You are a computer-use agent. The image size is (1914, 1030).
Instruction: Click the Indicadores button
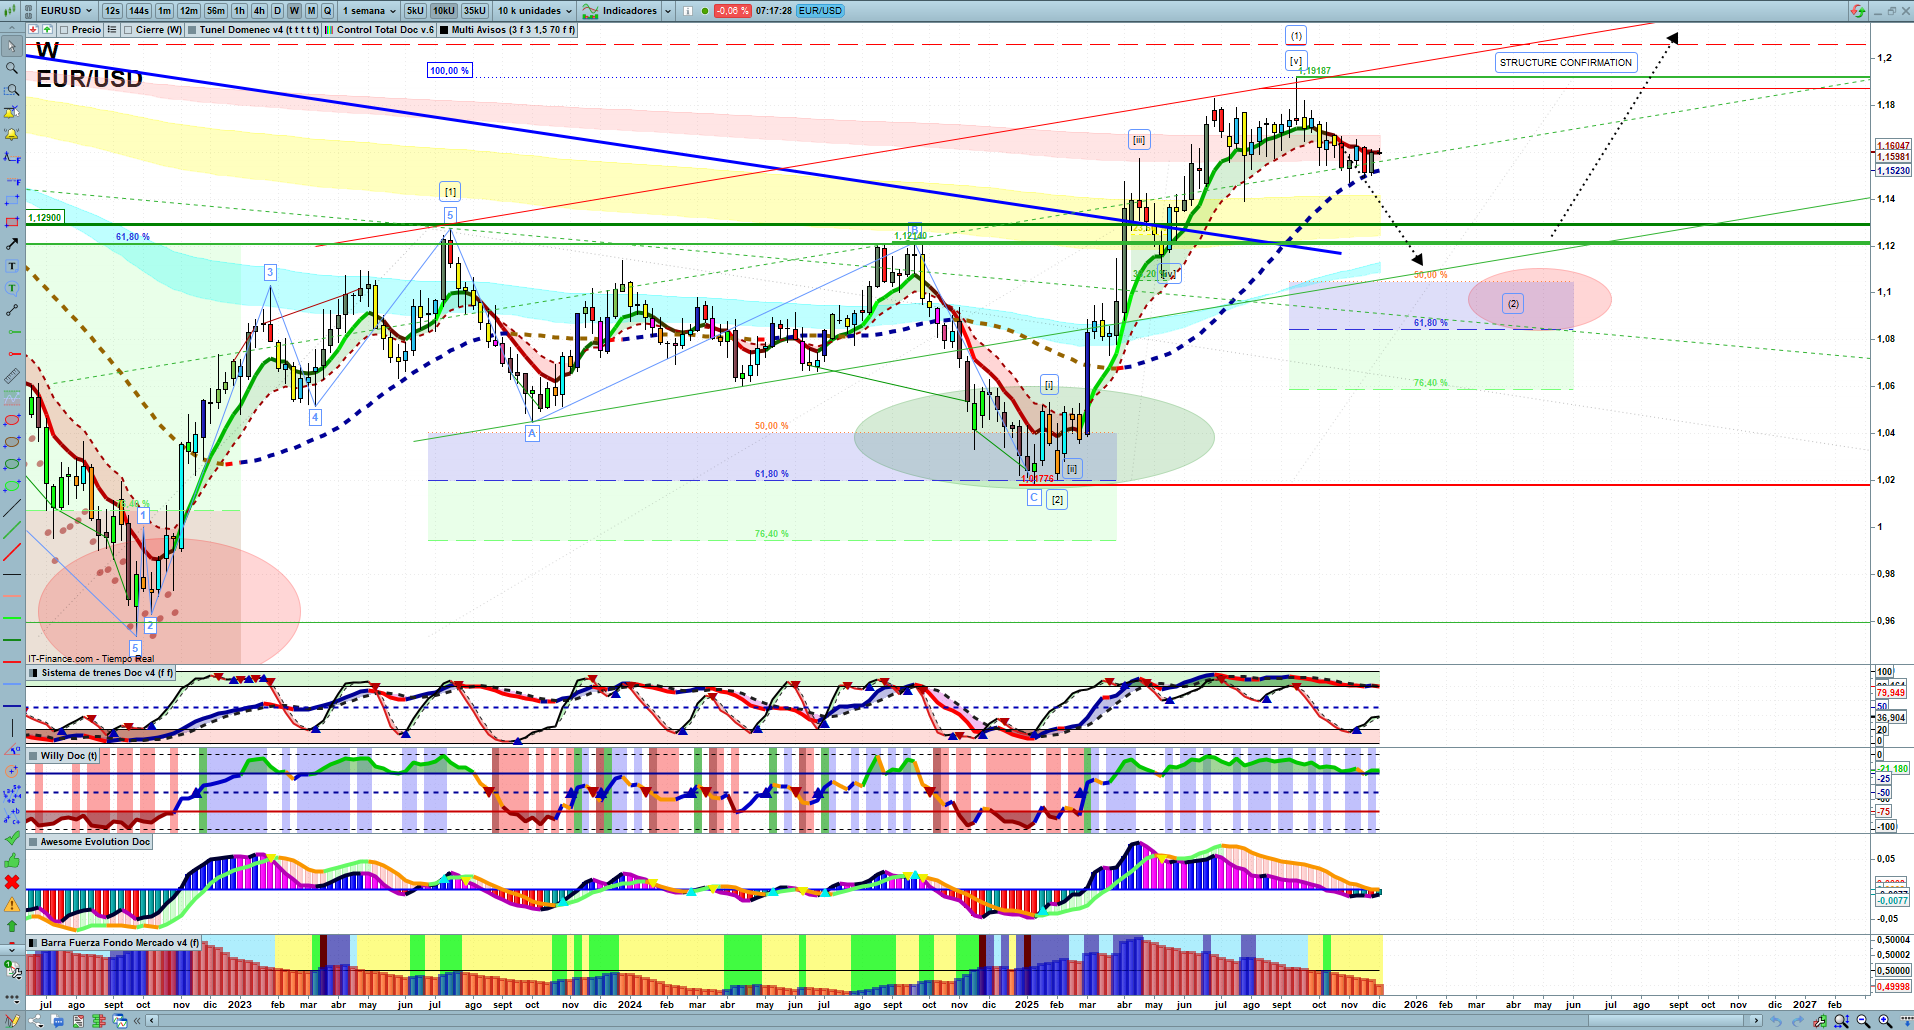click(x=621, y=11)
